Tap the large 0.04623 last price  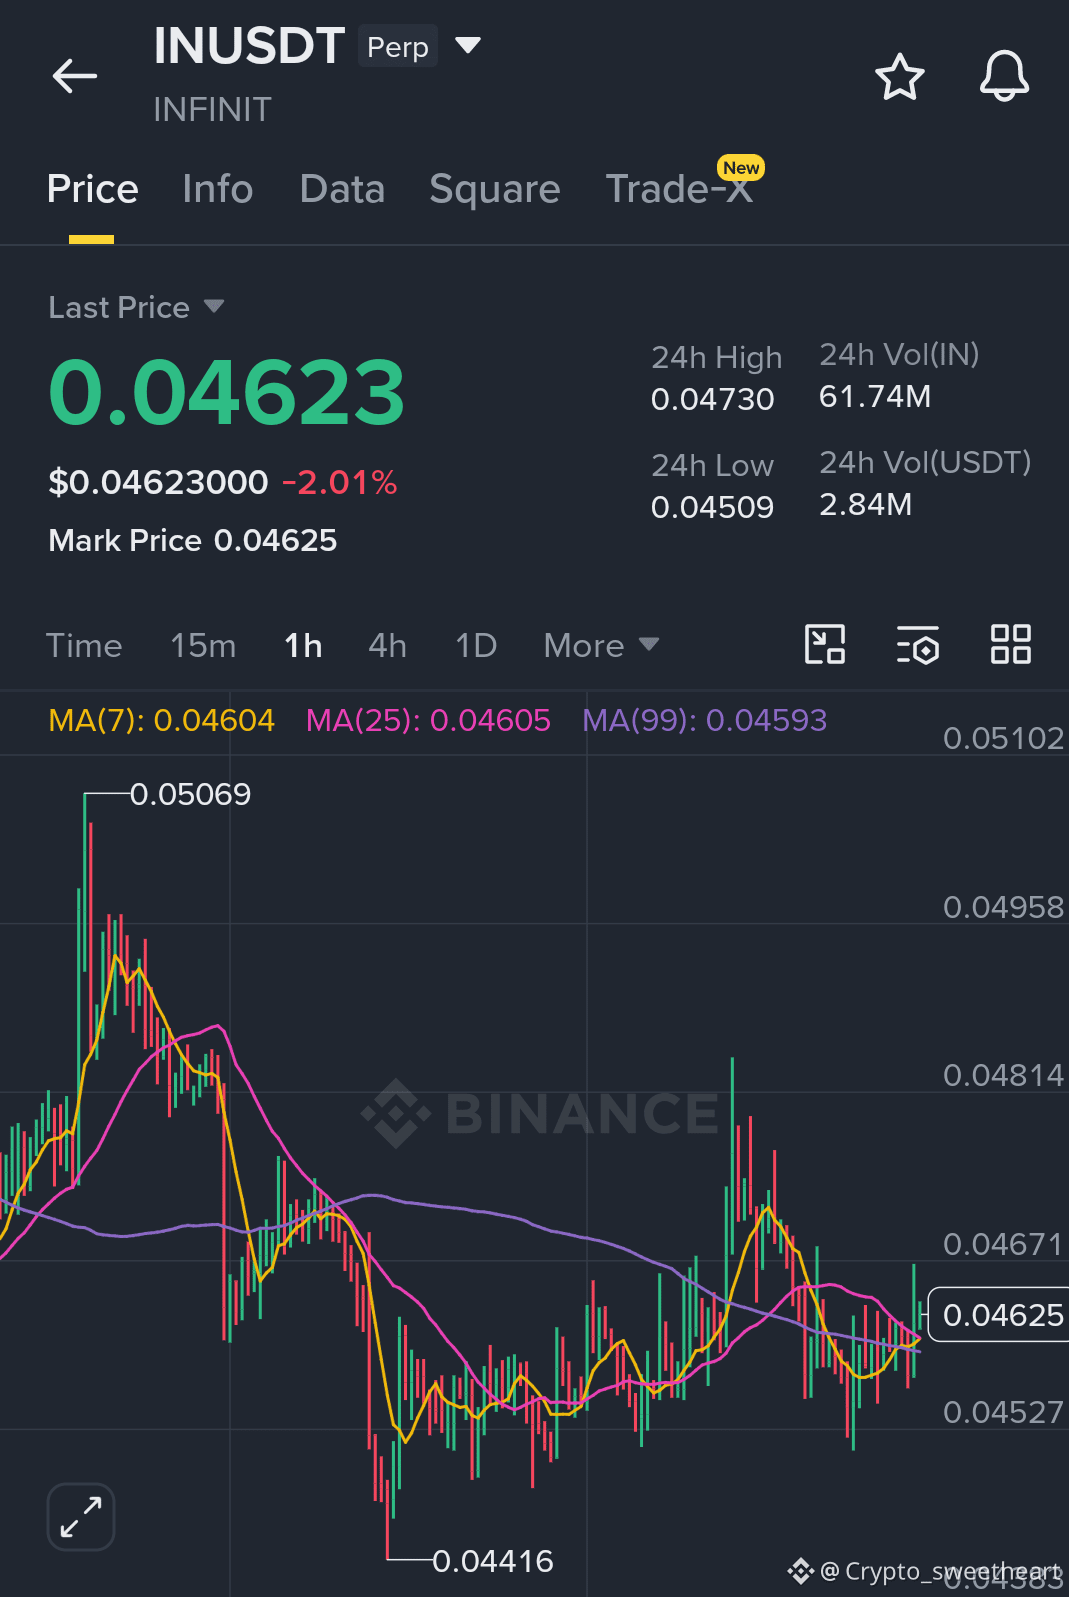tap(227, 392)
